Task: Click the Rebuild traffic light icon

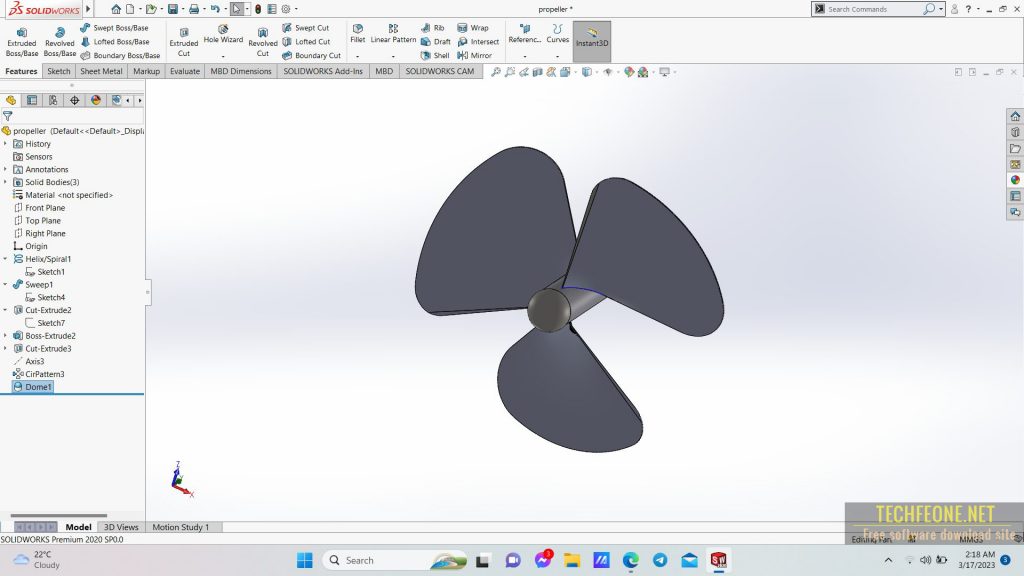Action: coord(258,9)
